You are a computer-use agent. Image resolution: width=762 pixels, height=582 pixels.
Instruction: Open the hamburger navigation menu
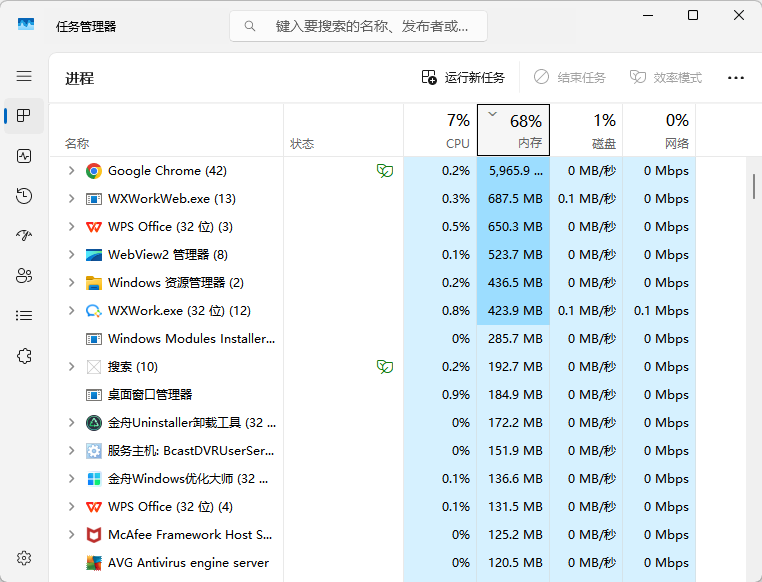[24, 76]
